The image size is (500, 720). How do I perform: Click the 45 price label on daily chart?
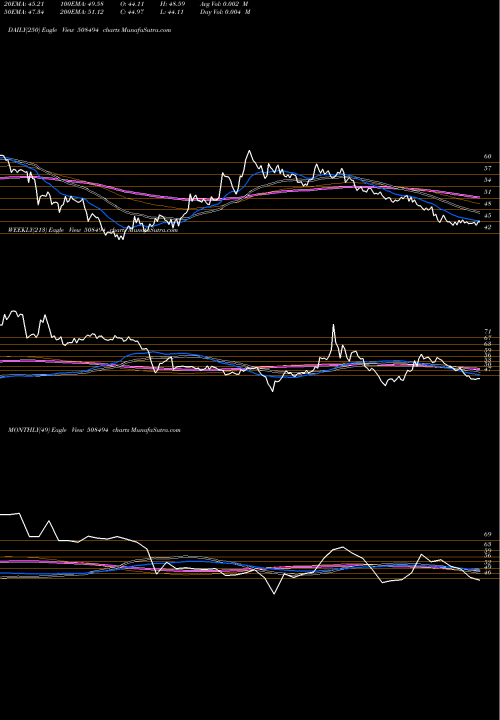click(x=488, y=215)
